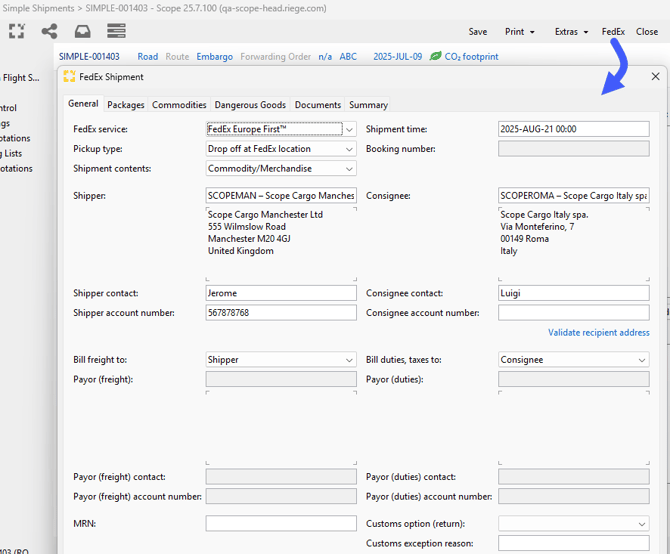Expand the Bill duties, taxes to dropdown
670x554 pixels.
(642, 360)
